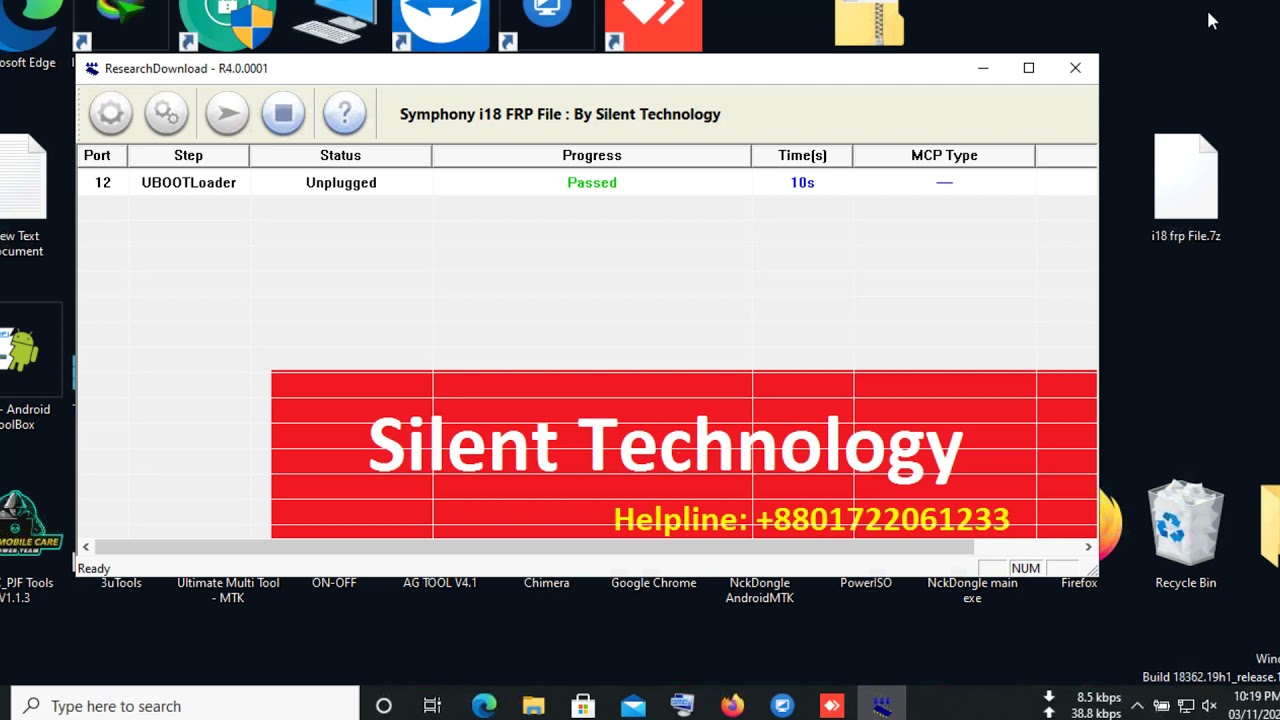Open Firefox from the taskbar
Screen dimensions: 1280x720
(732, 706)
